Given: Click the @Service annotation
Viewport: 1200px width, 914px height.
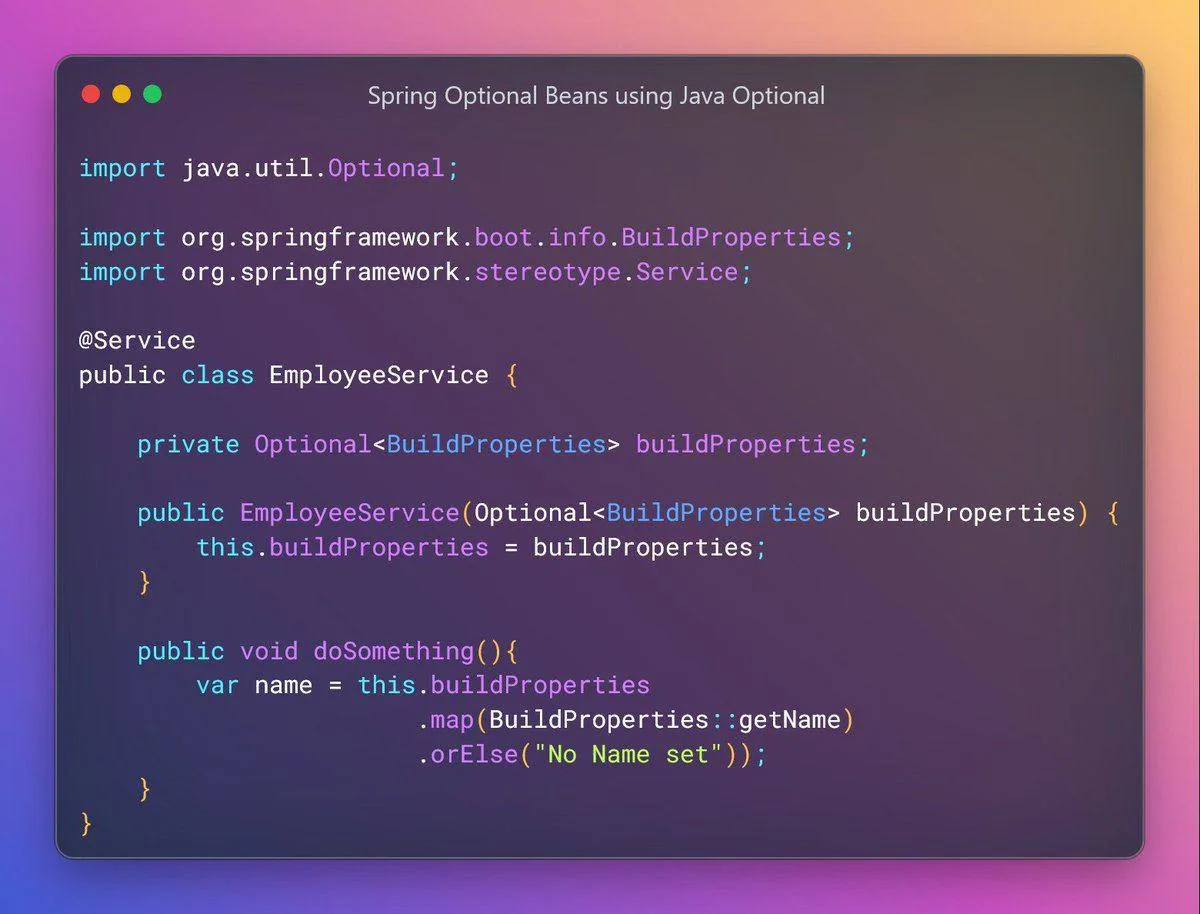Looking at the screenshot, I should pos(137,341).
